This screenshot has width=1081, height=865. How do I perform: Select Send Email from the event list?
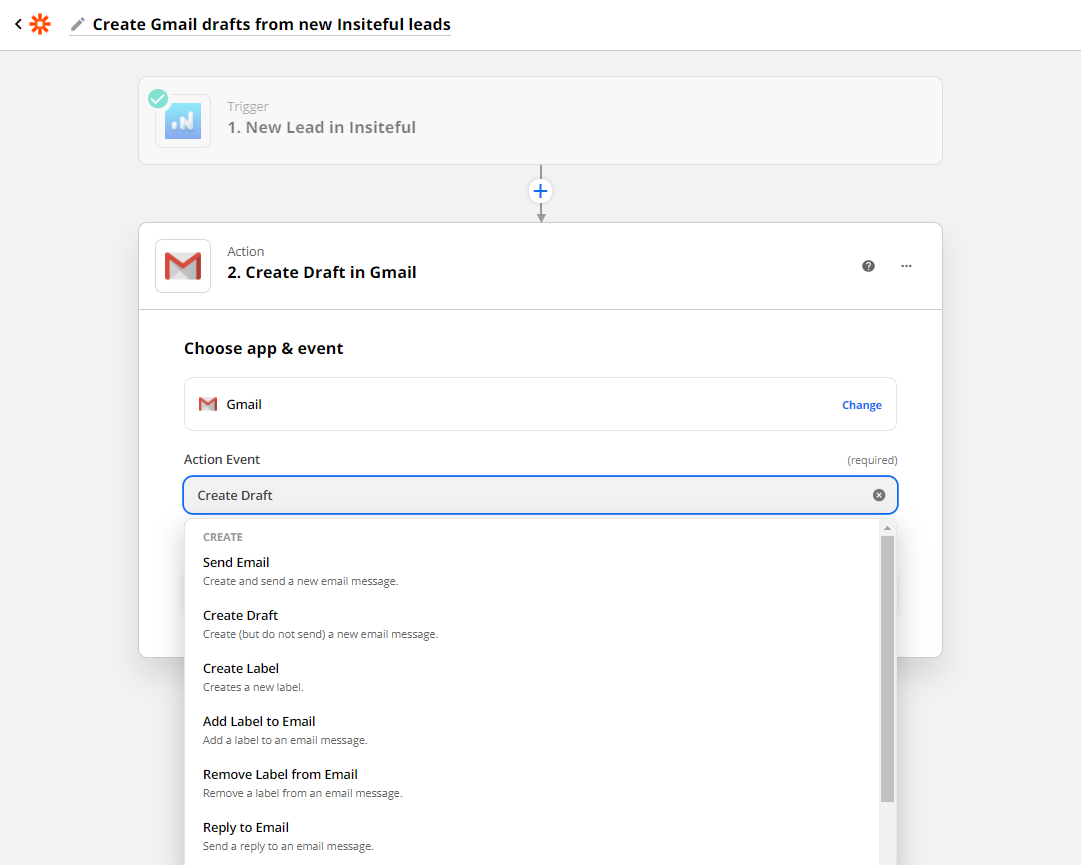pos(236,562)
